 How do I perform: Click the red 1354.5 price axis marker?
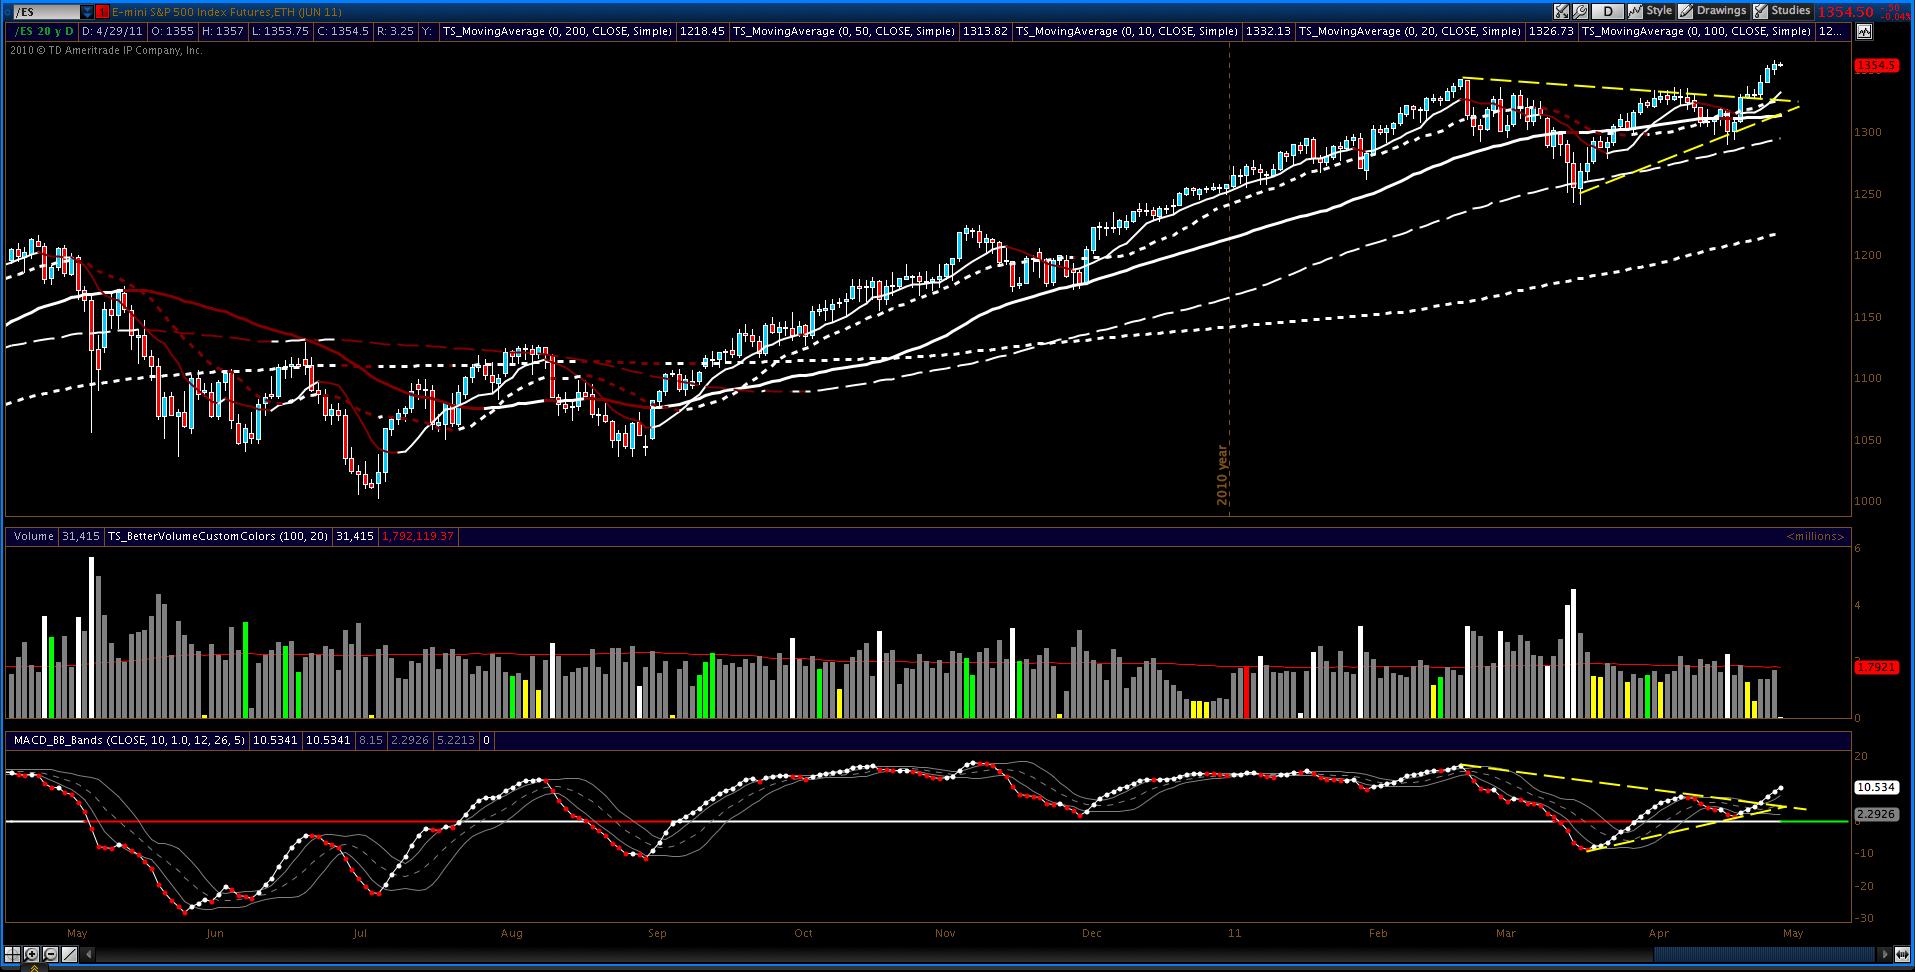pos(1876,66)
